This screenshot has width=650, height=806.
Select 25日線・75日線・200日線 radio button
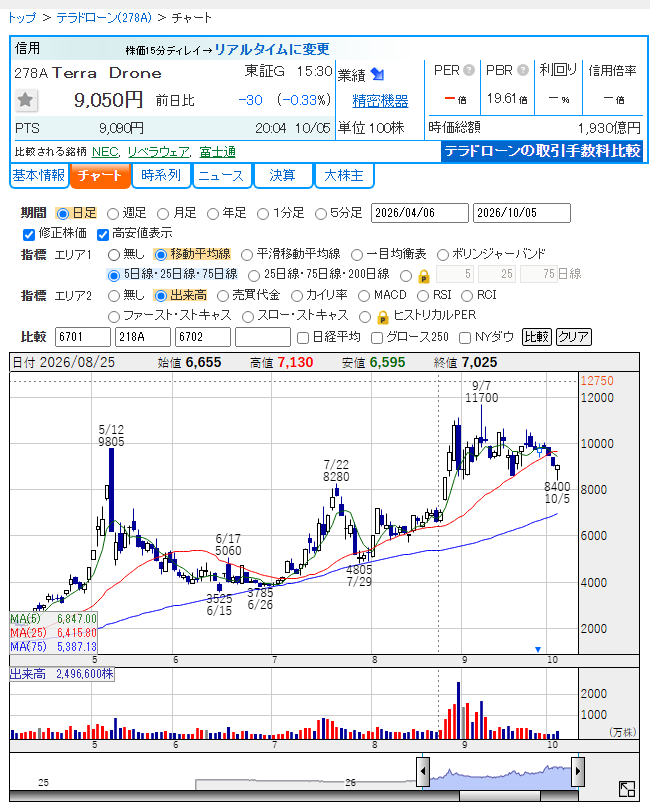pos(253,276)
